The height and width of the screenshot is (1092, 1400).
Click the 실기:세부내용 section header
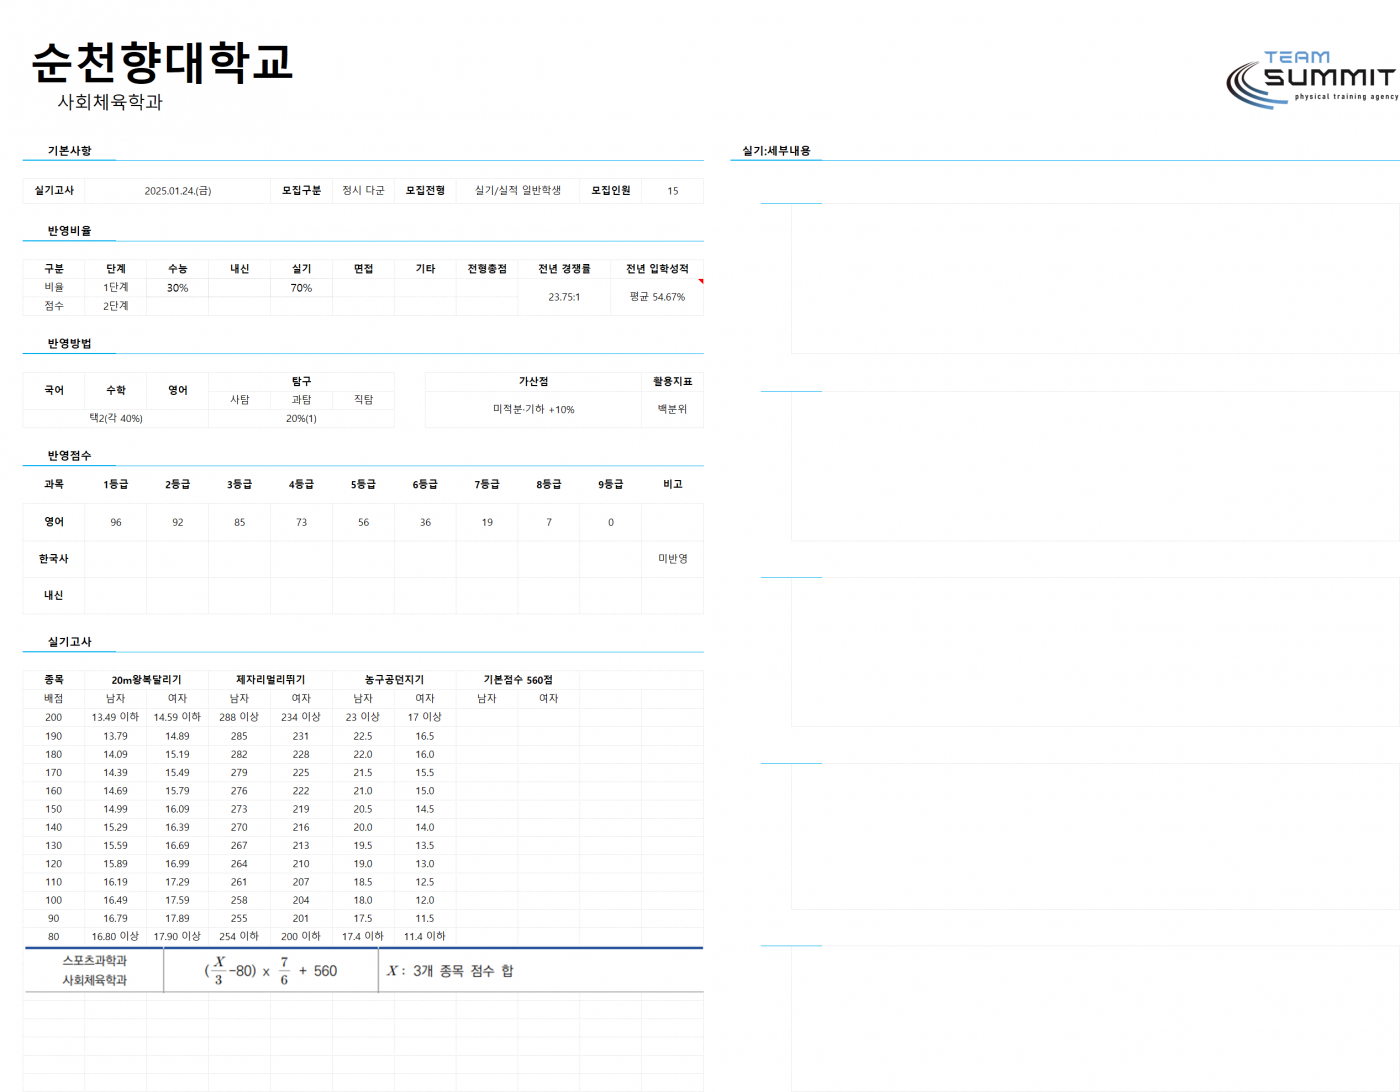(x=776, y=151)
